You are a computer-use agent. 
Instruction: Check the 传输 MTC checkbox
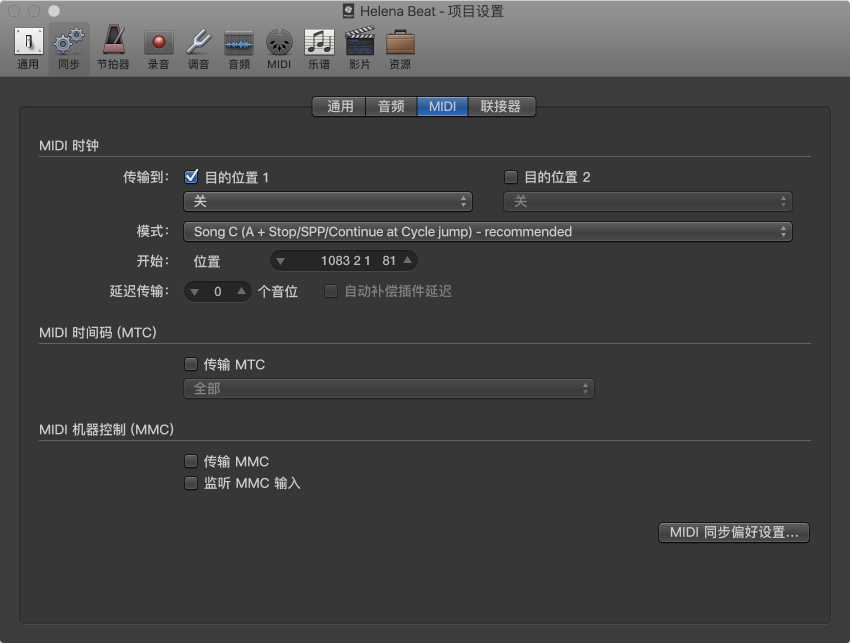point(191,364)
